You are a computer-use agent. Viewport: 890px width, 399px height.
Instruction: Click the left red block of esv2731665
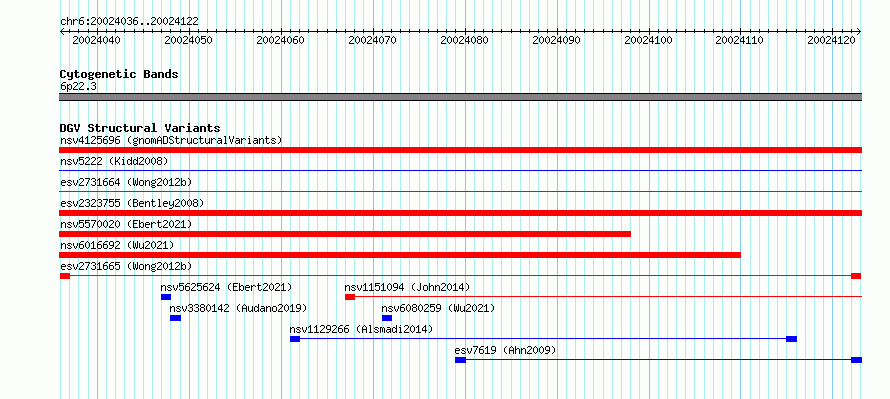pos(65,276)
